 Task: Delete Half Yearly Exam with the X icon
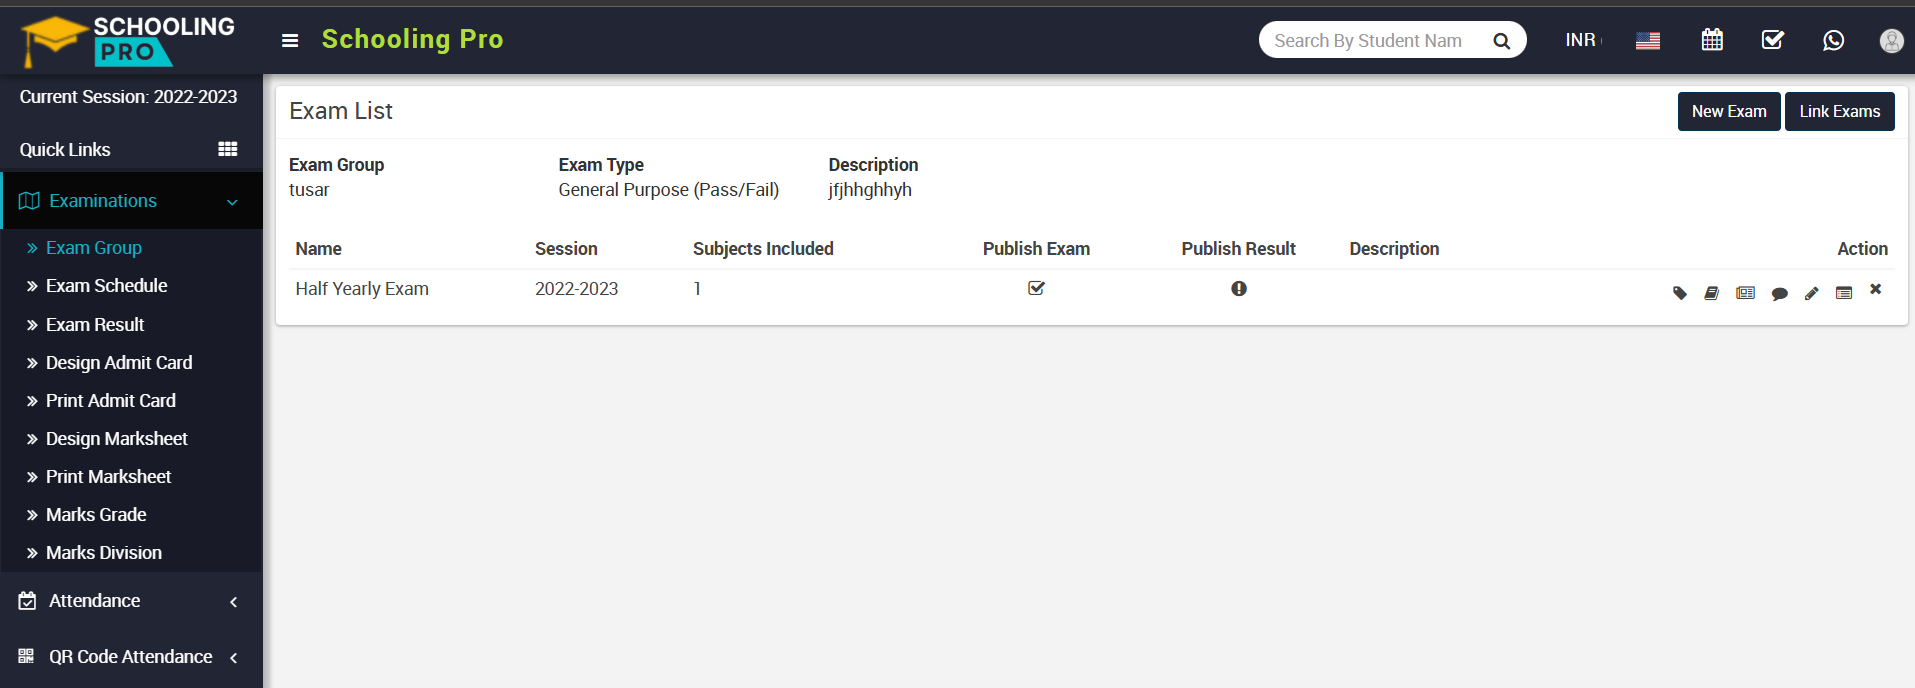pyautogui.click(x=1876, y=289)
